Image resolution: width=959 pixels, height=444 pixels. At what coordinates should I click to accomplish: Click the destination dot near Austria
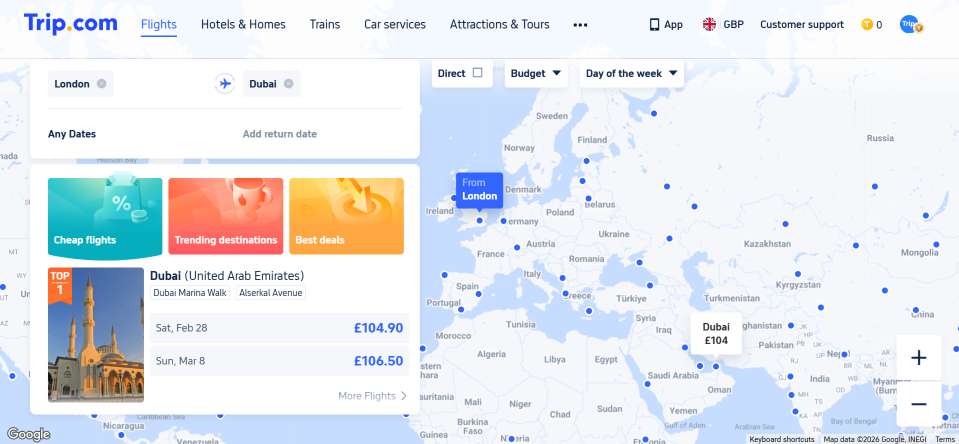(x=517, y=248)
